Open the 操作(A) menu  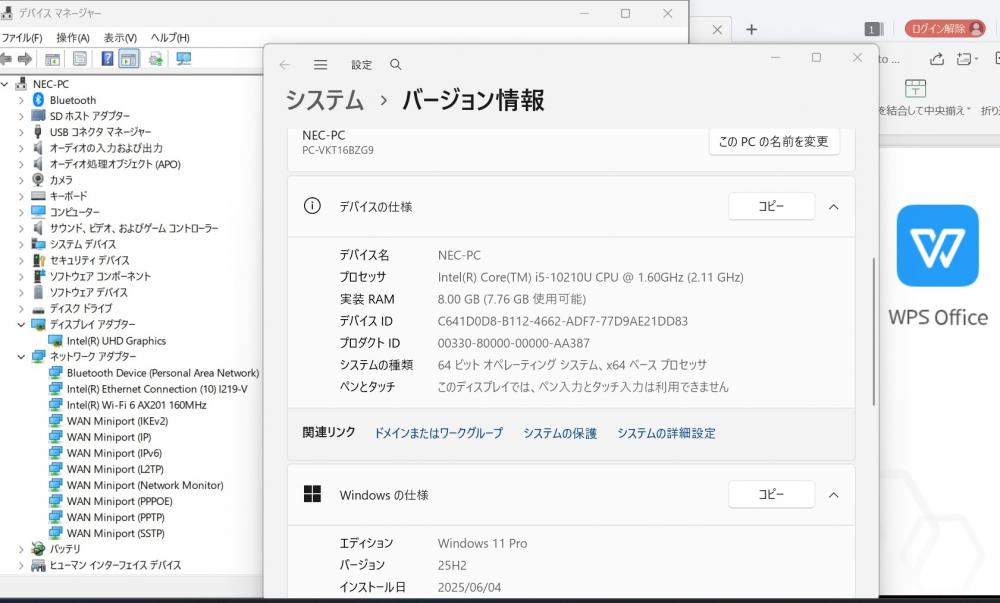coord(73,38)
